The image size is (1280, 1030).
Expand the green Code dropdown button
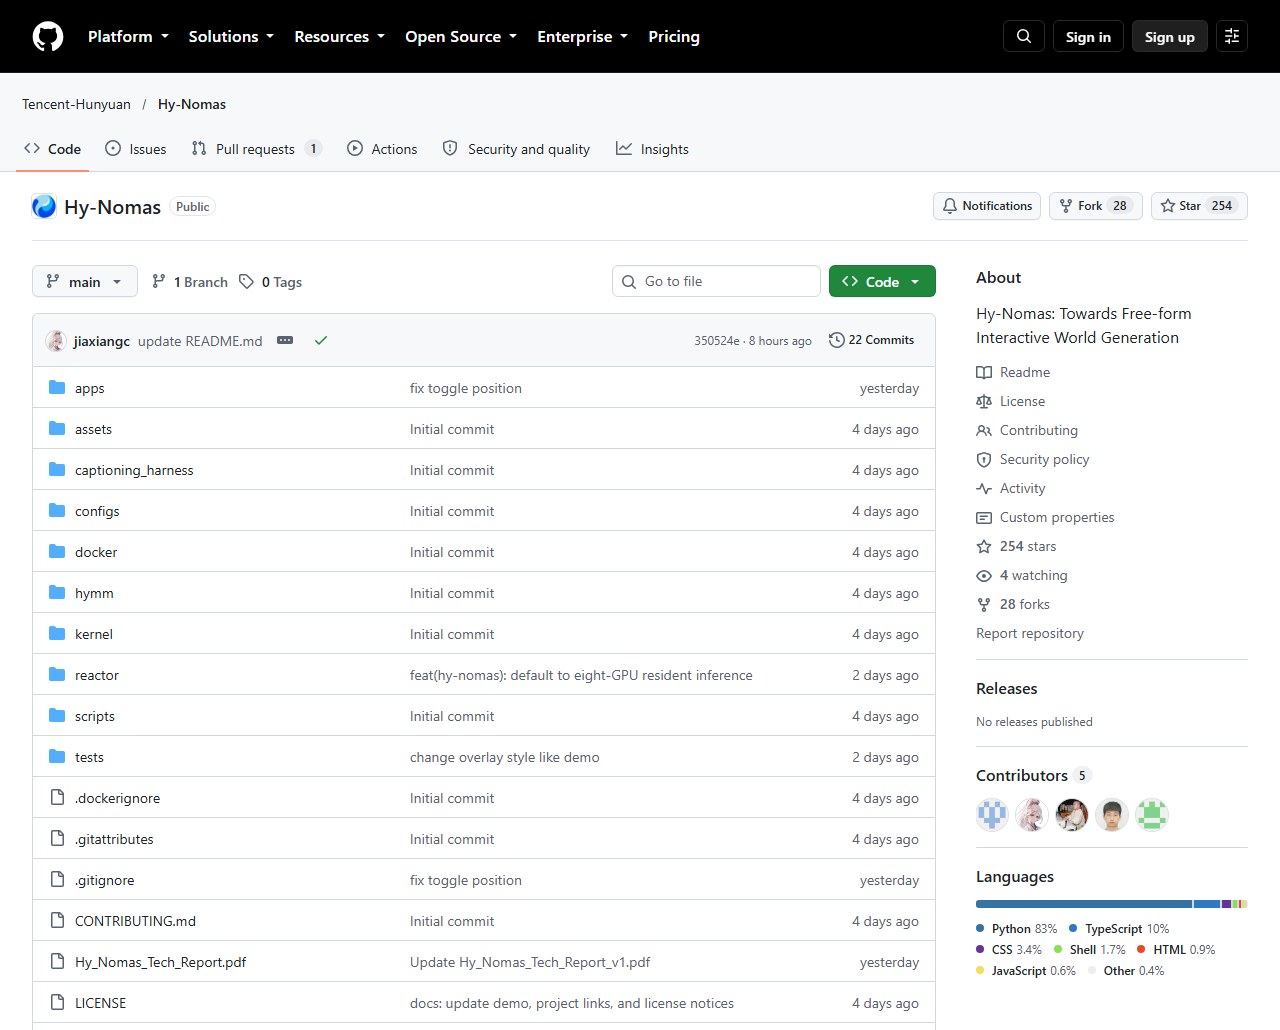pos(882,282)
